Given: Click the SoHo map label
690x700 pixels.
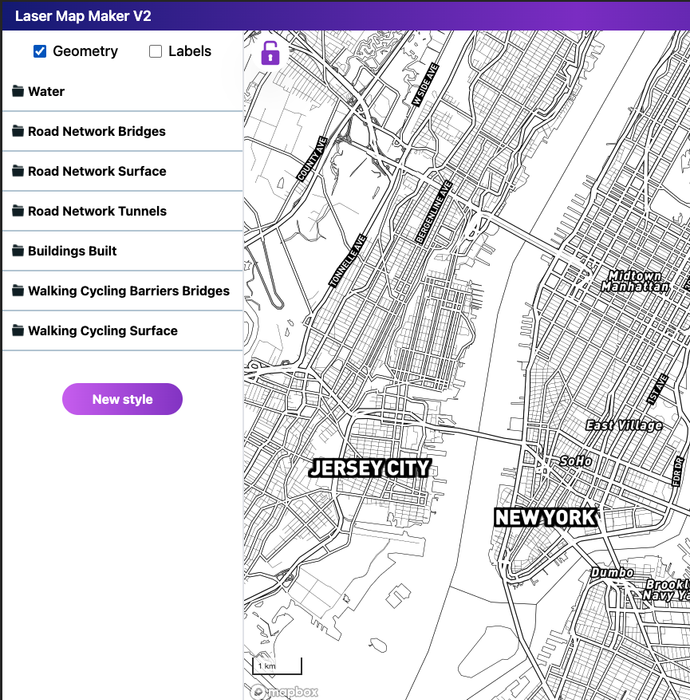Looking at the screenshot, I should [576, 461].
